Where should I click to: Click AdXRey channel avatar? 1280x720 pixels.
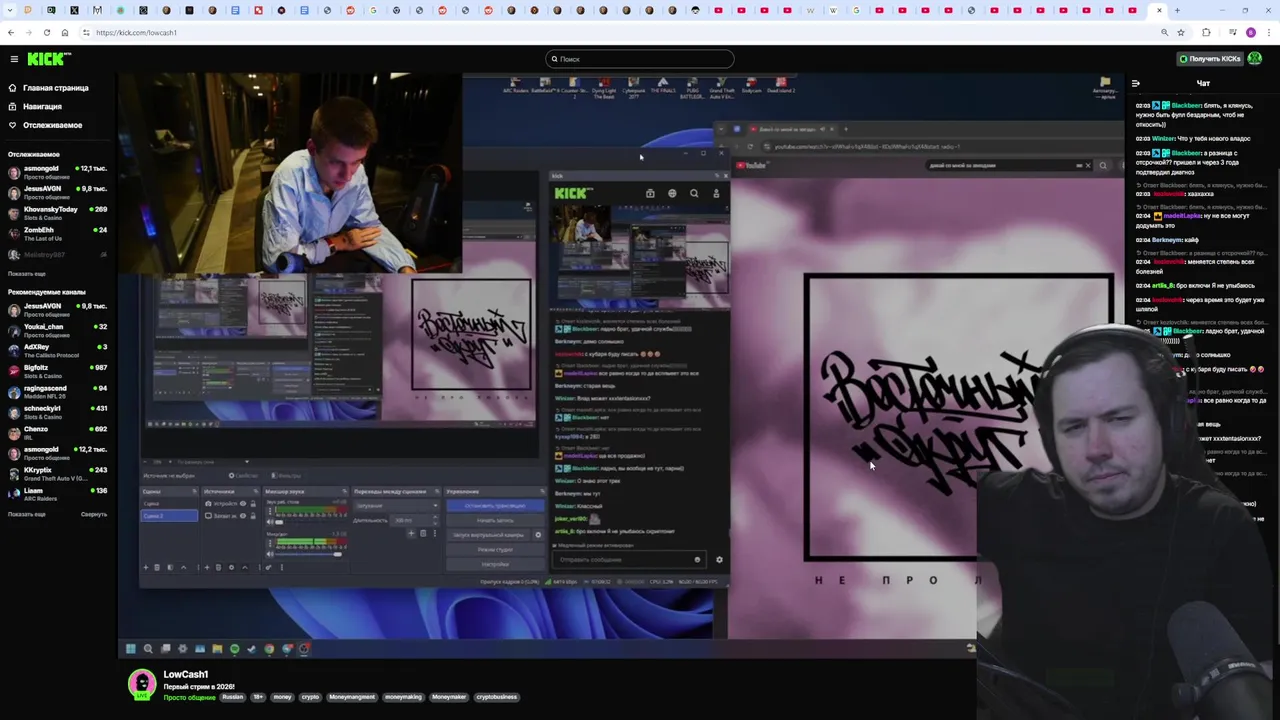coord(14,350)
